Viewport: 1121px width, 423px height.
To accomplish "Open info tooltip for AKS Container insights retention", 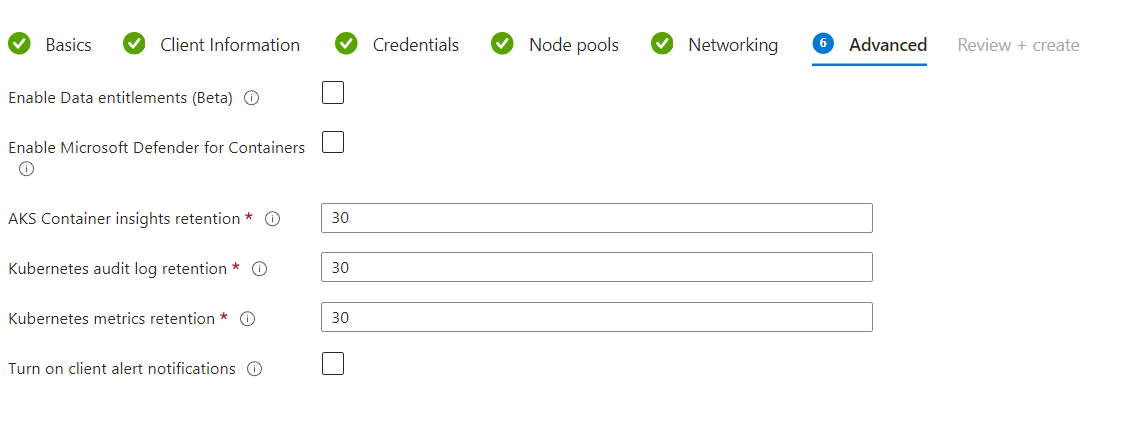I will pyautogui.click(x=272, y=219).
